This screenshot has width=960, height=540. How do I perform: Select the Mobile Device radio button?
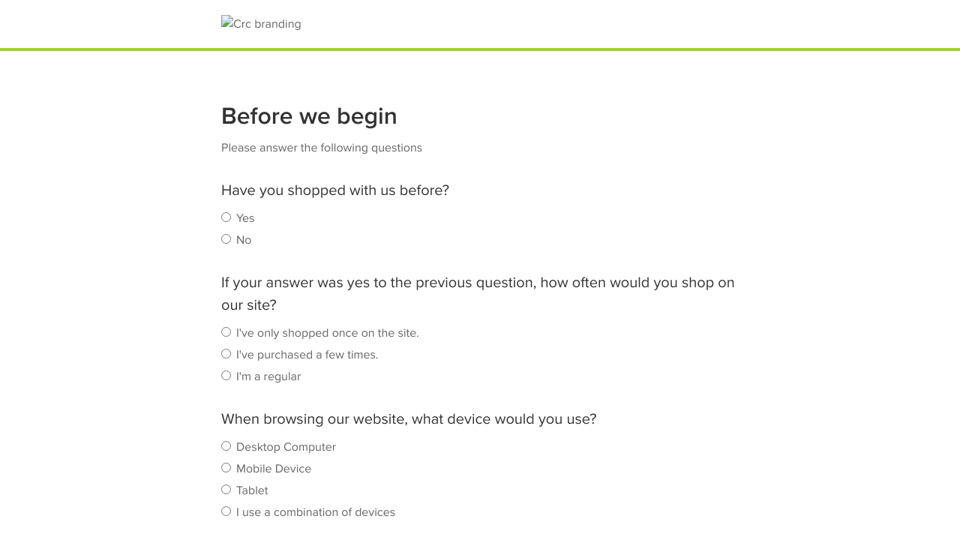[x=226, y=468]
